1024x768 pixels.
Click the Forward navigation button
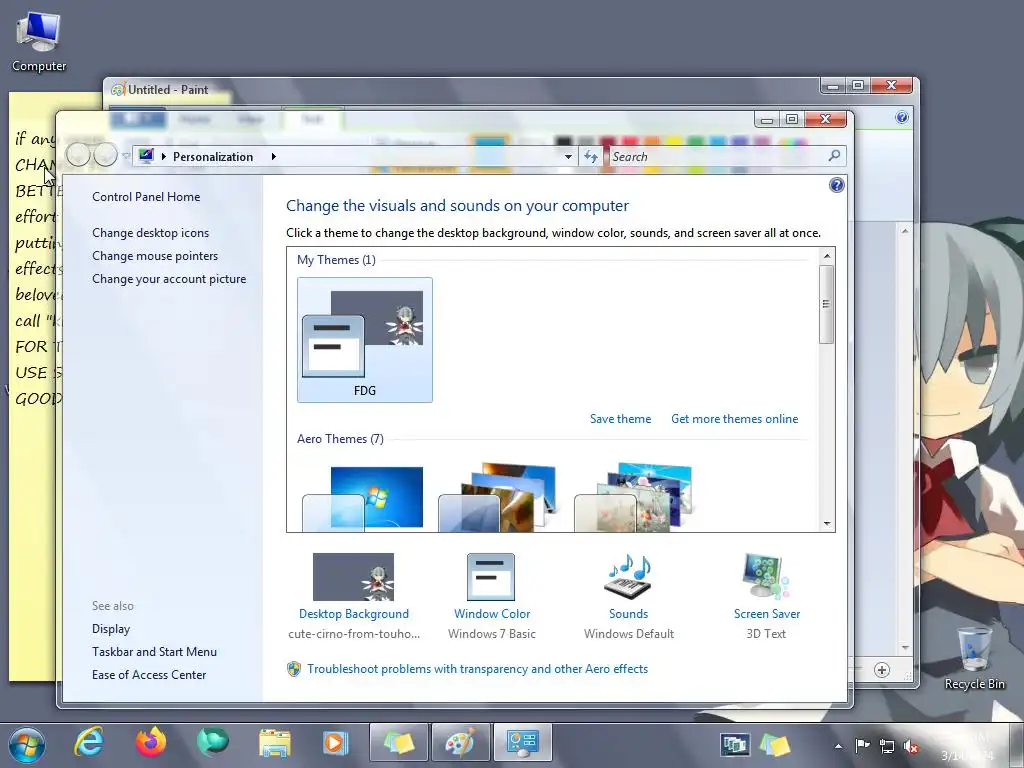105,155
